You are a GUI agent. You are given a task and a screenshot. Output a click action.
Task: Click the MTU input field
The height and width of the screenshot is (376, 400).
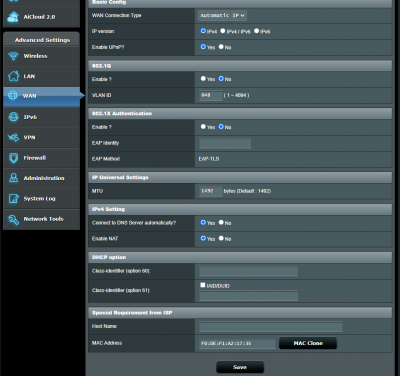[x=211, y=191]
